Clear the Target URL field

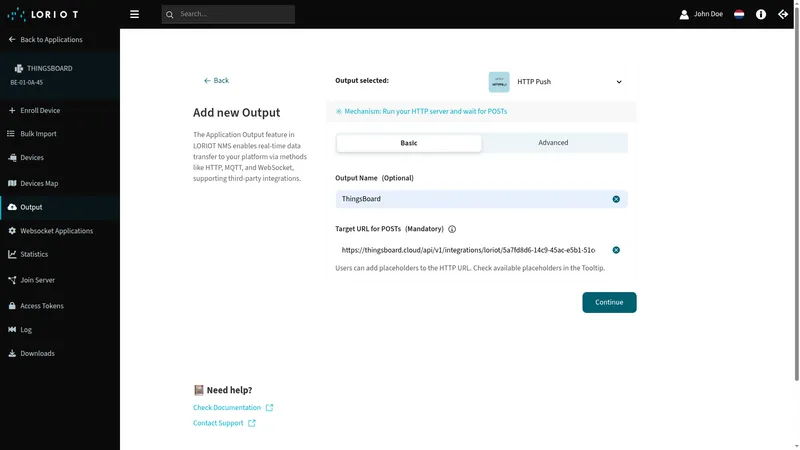tap(616, 250)
